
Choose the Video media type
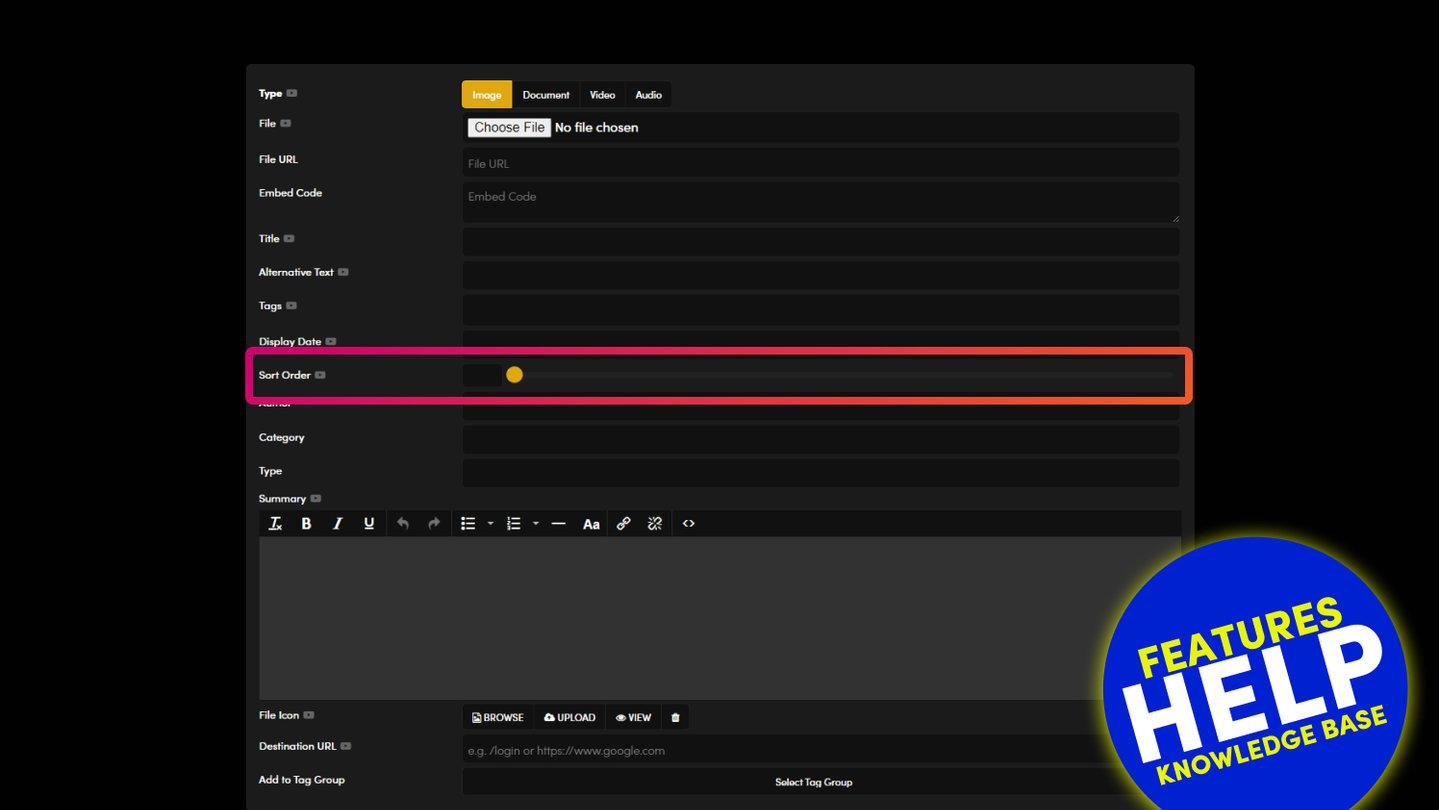click(602, 95)
